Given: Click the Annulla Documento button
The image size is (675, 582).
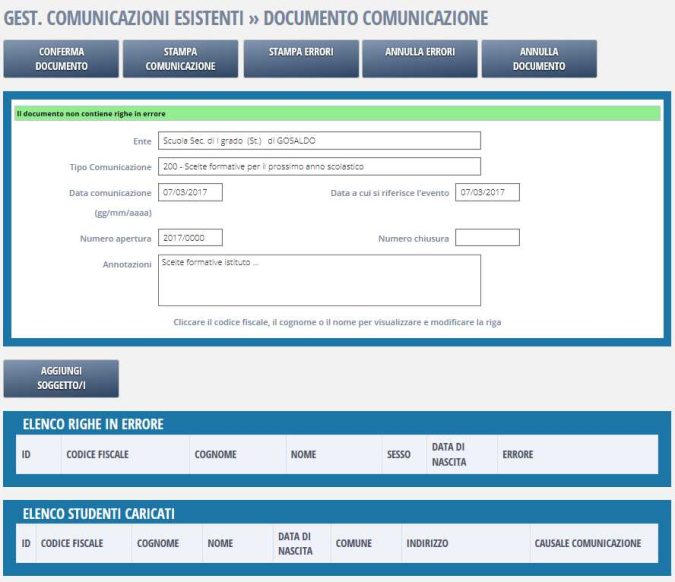Looking at the screenshot, I should click(539, 59).
